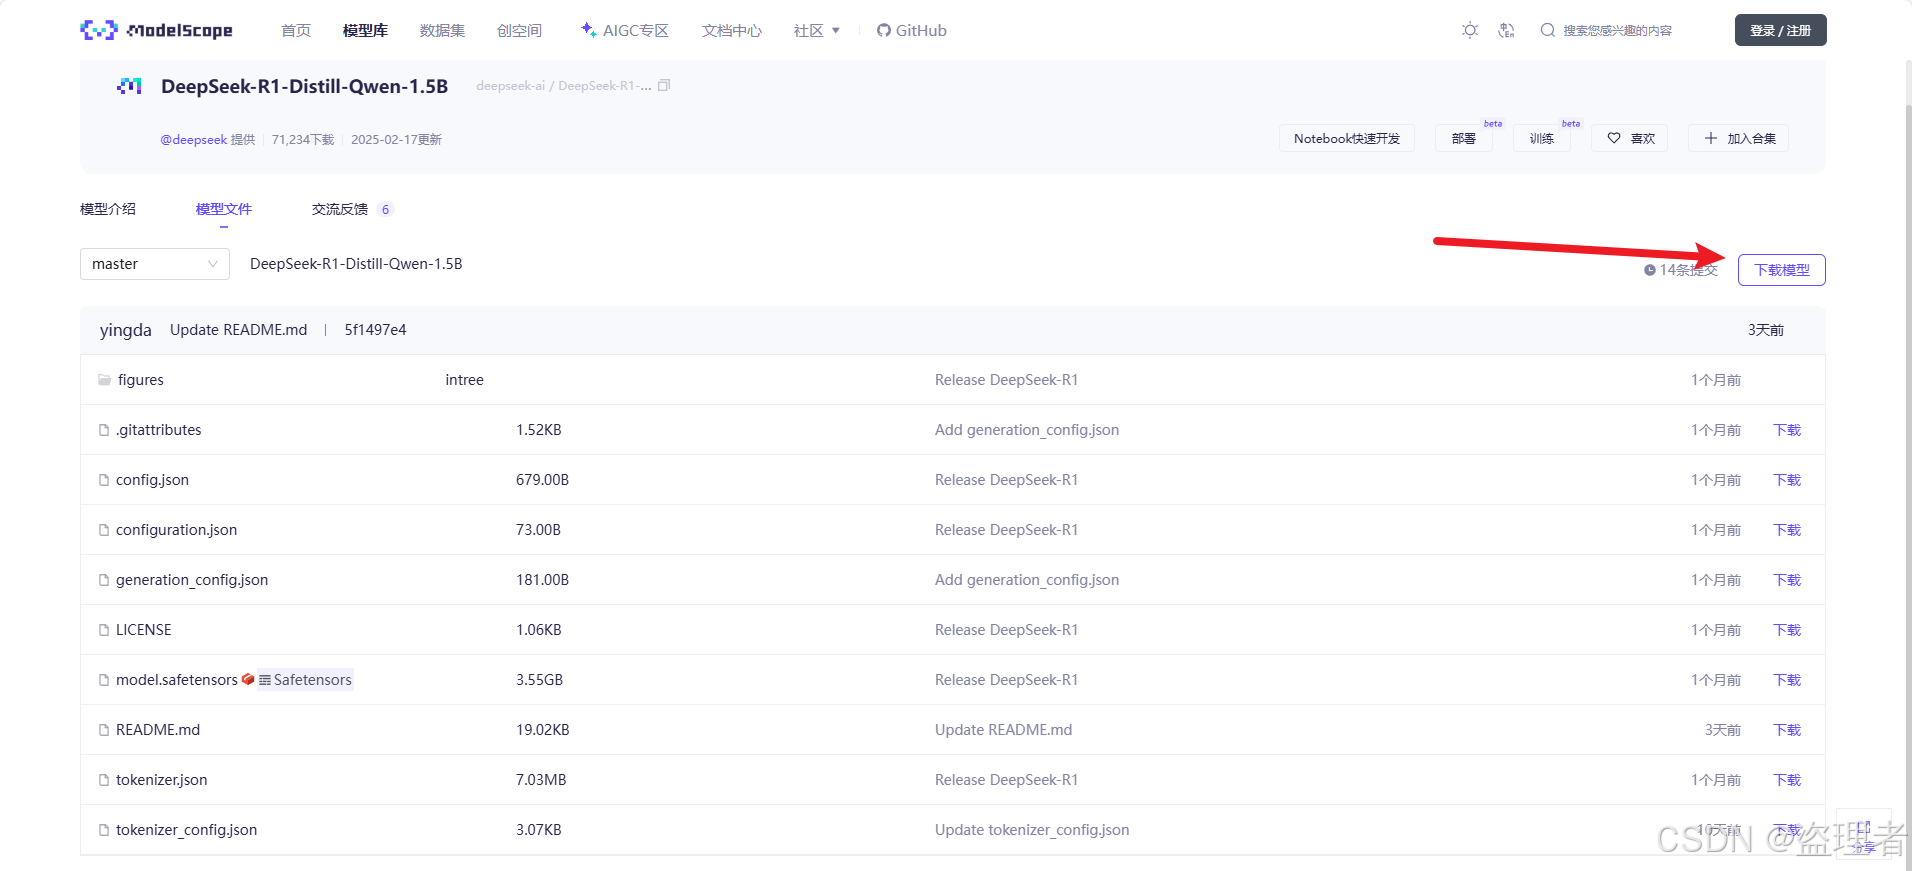
Task: Toggle the light/dark theme sun icon
Action: pyautogui.click(x=1470, y=30)
